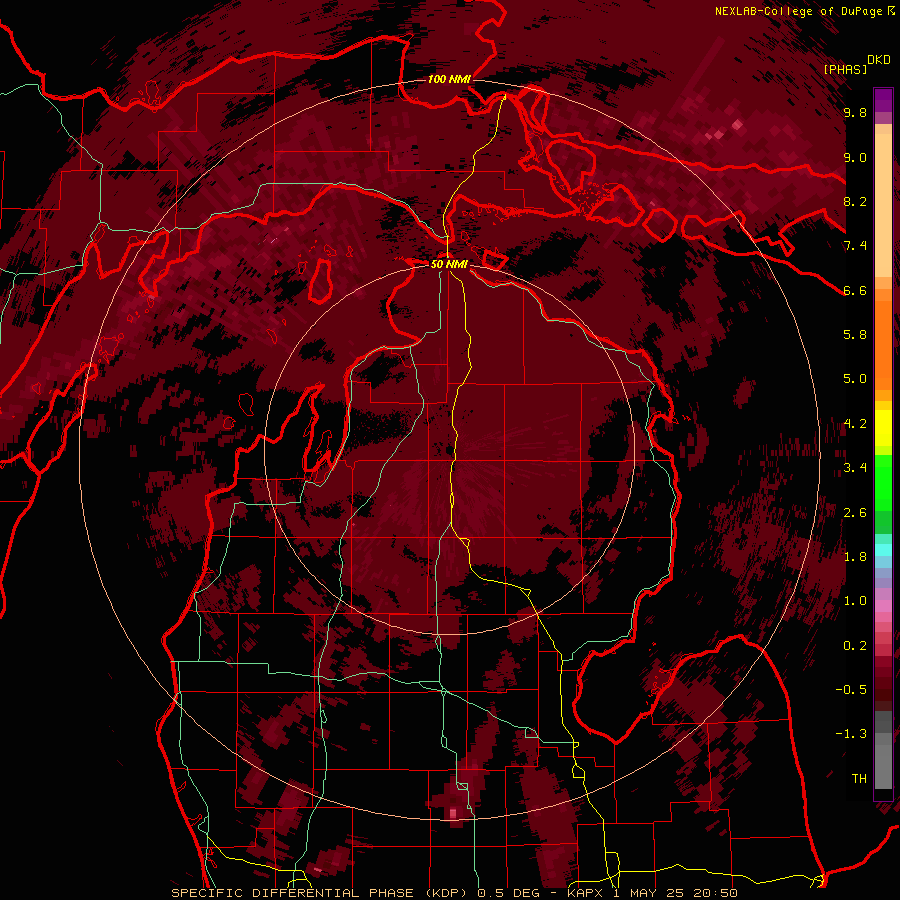Select the -0.5 color scale value
The height and width of the screenshot is (900, 900).
pyautogui.click(x=851, y=689)
